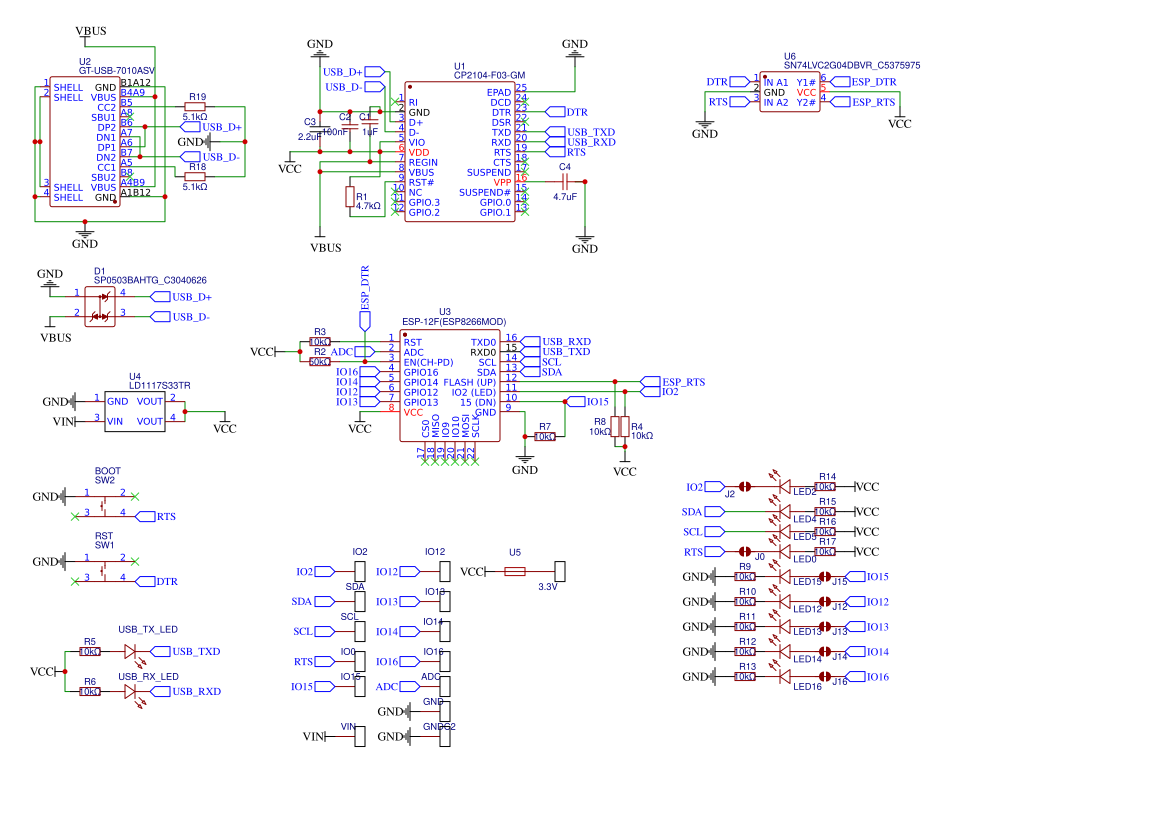Select the R13 resistor symbol
This screenshot has height=827, width=1169.
click(745, 677)
